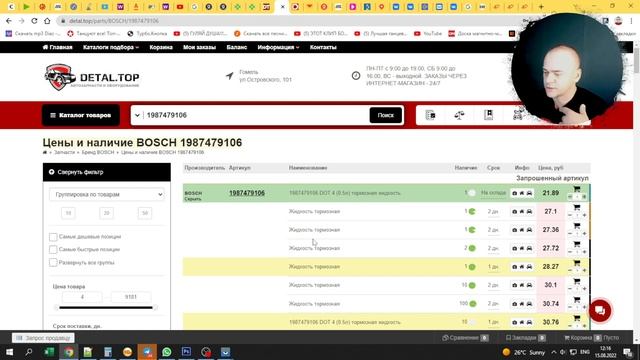
Task: Go back in browser history
Action: 9,21
